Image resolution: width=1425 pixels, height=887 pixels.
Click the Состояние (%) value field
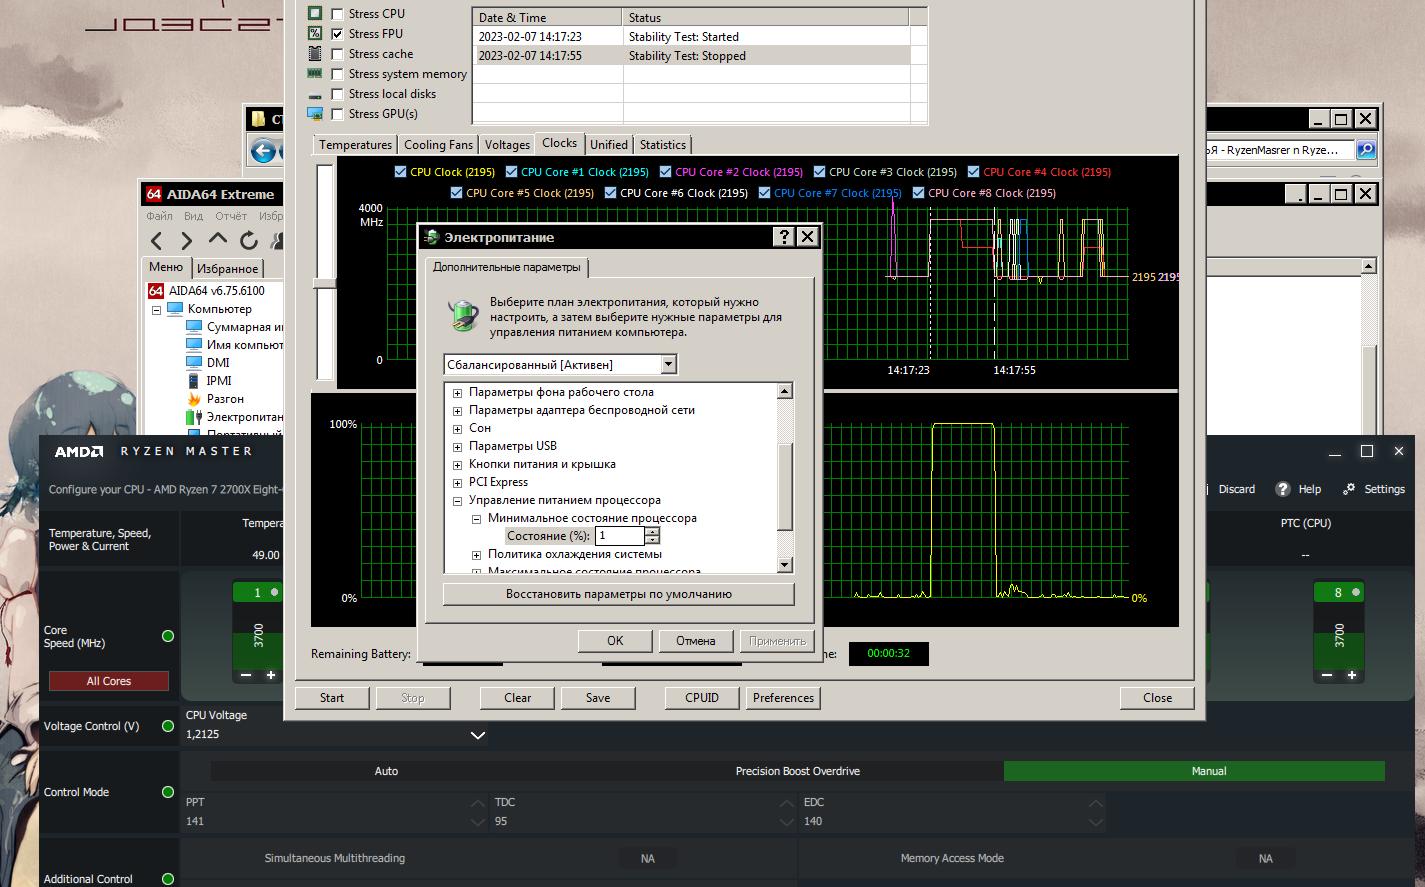coord(619,536)
